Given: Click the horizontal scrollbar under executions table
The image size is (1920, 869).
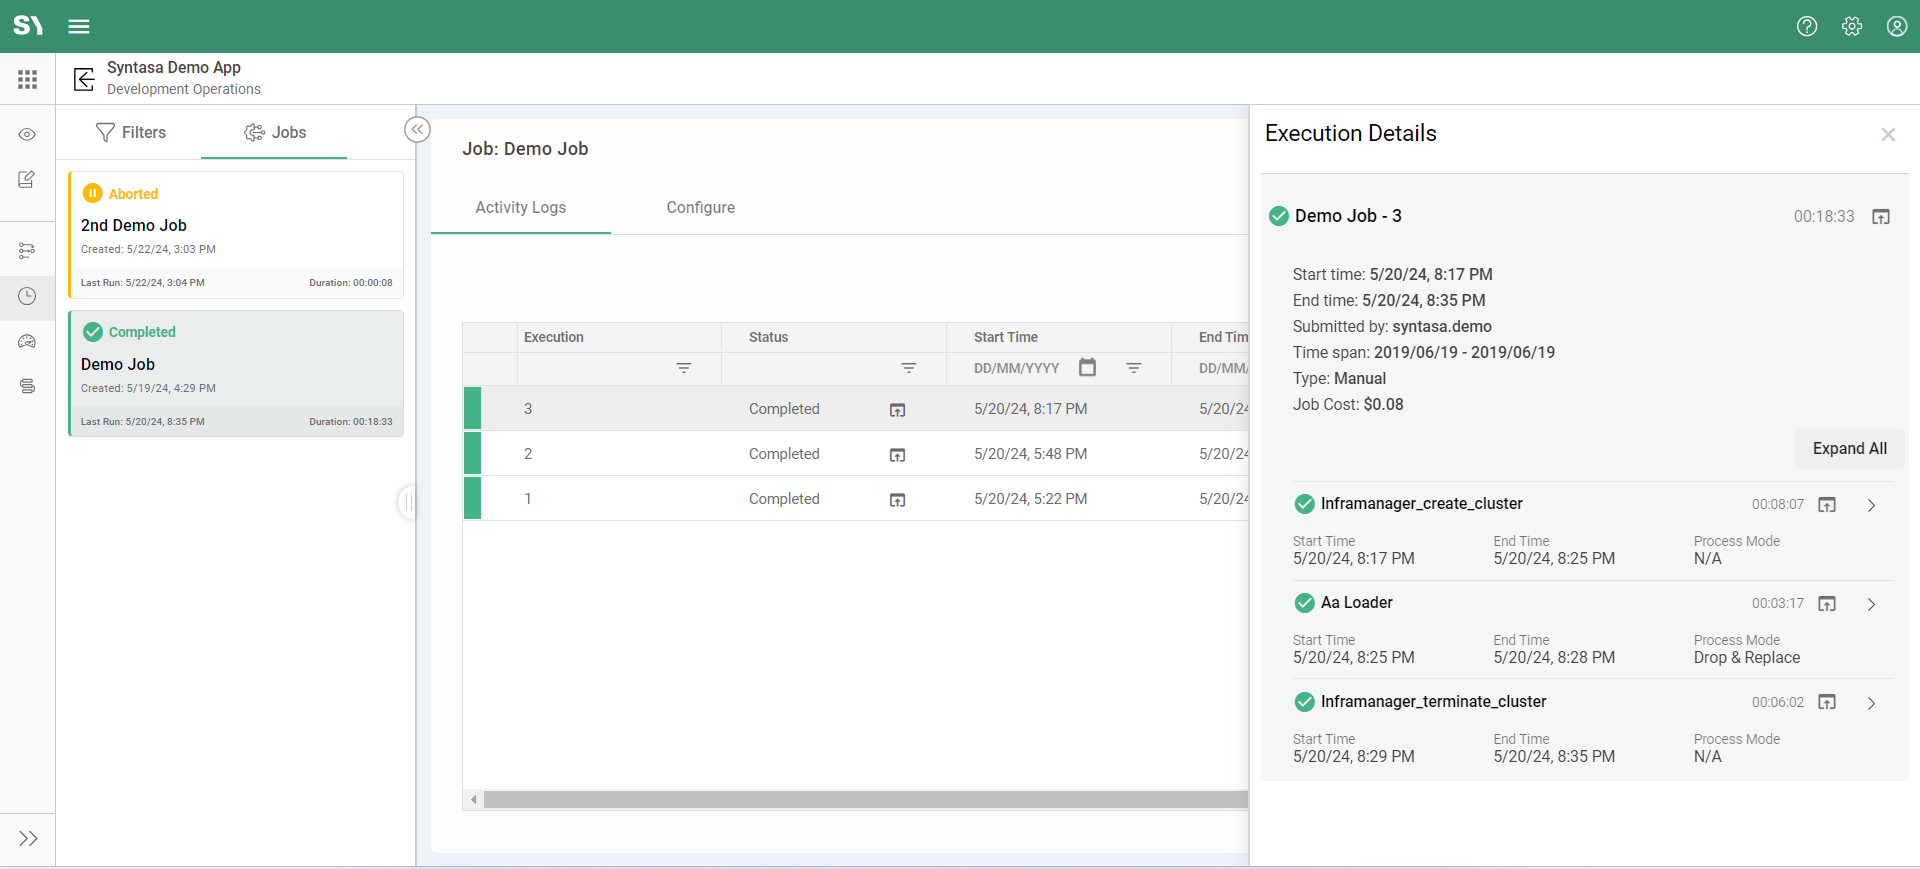Looking at the screenshot, I should 865,800.
